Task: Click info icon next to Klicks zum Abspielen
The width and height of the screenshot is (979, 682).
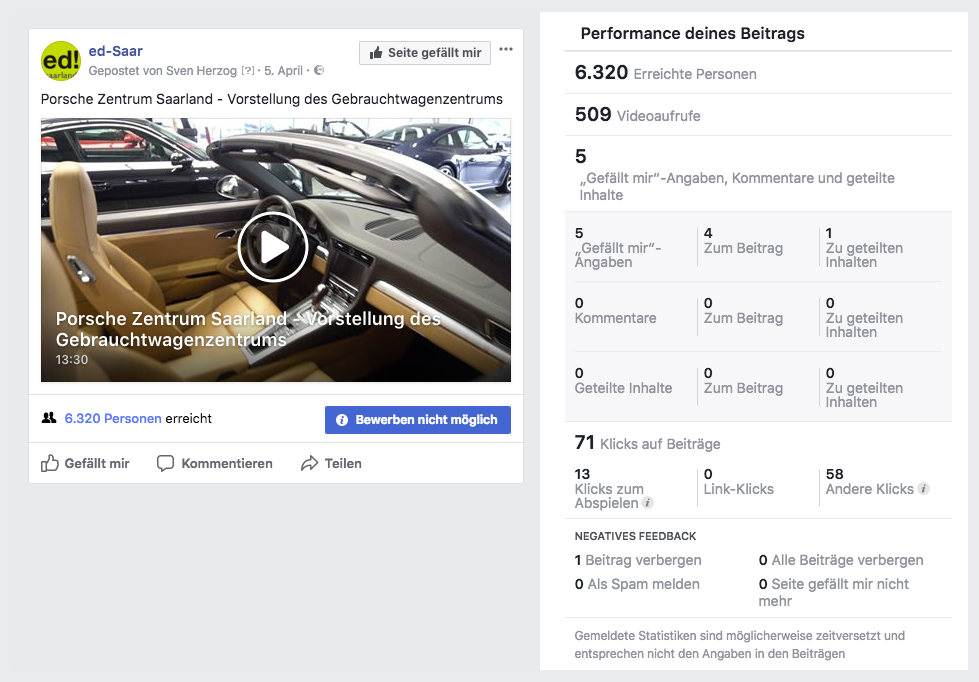Action: 647,503
